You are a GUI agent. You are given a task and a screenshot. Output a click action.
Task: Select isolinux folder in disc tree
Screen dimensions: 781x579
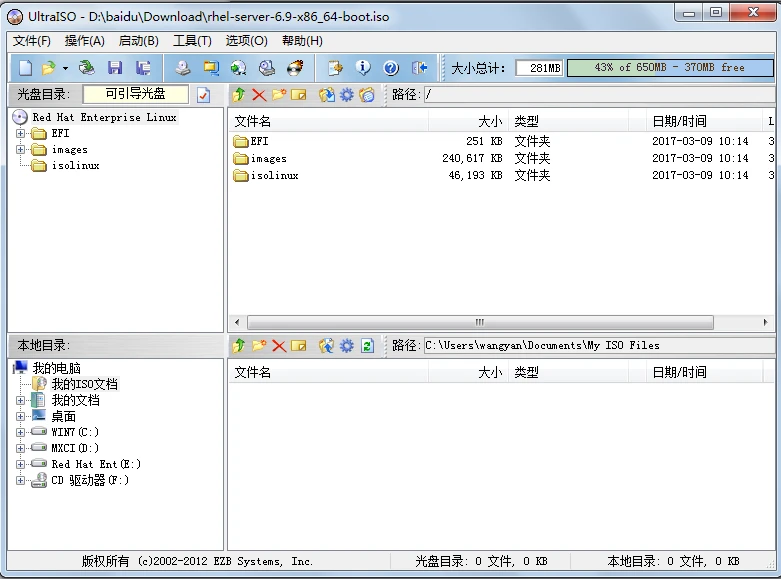click(x=75, y=165)
